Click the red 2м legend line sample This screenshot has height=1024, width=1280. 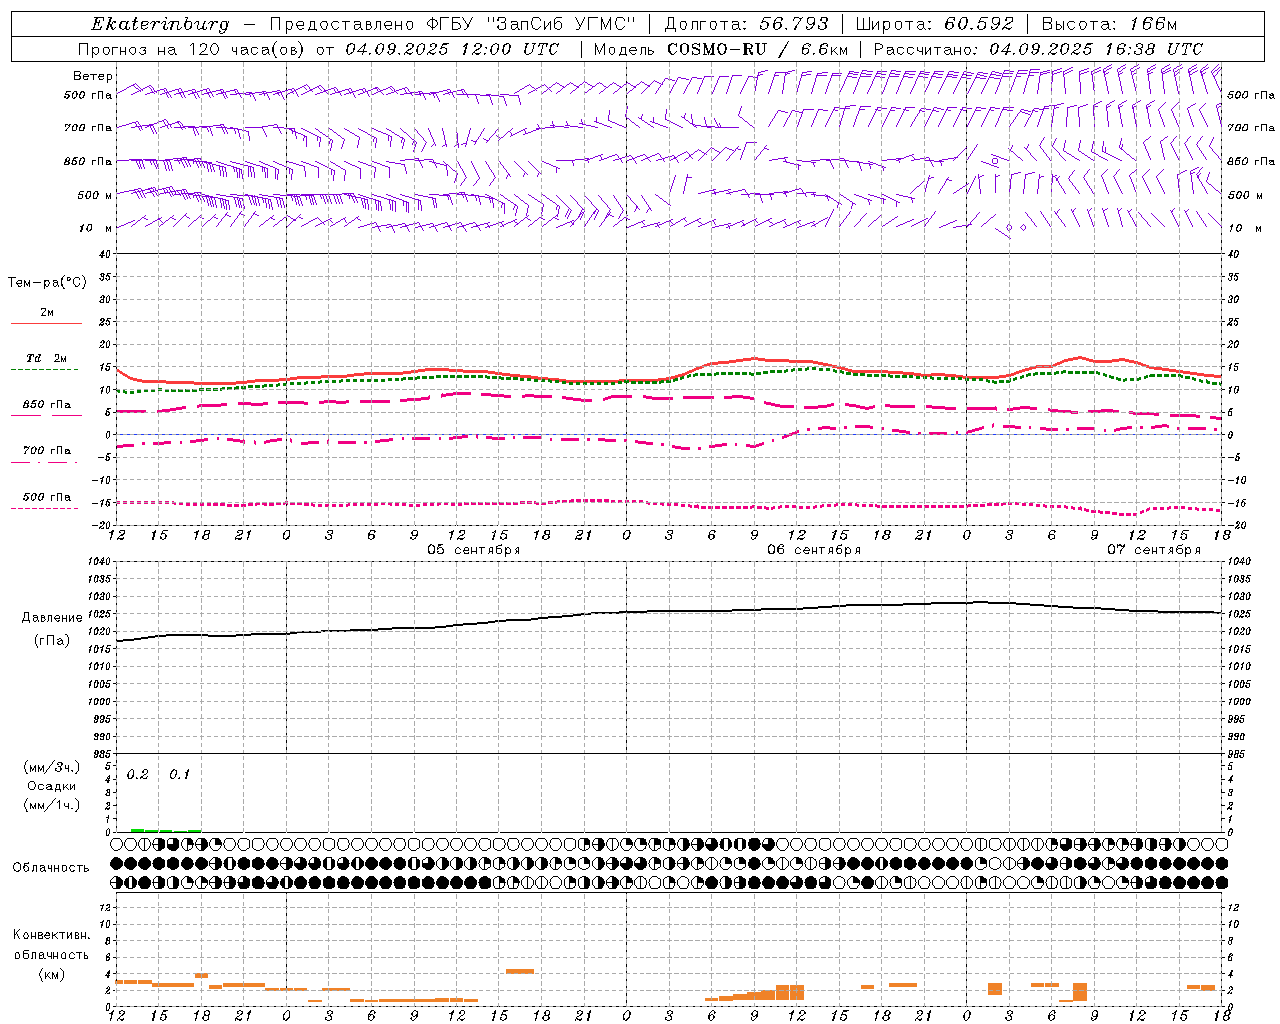[46, 324]
